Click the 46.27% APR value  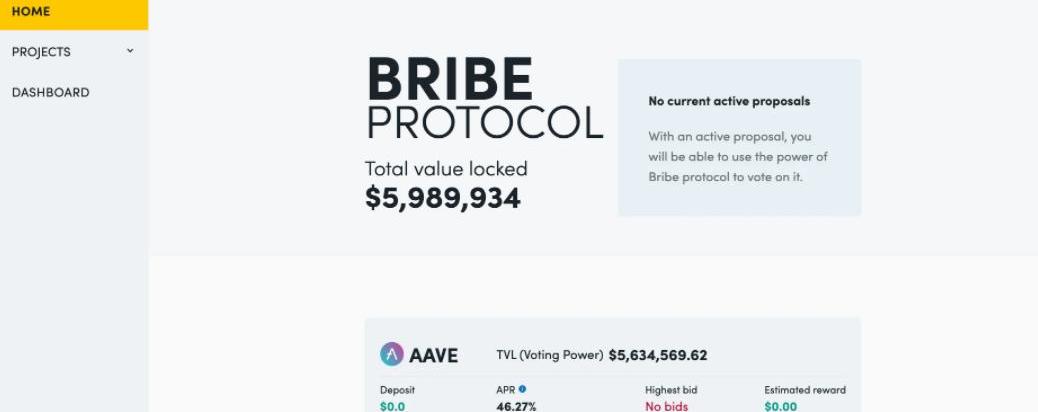(516, 406)
